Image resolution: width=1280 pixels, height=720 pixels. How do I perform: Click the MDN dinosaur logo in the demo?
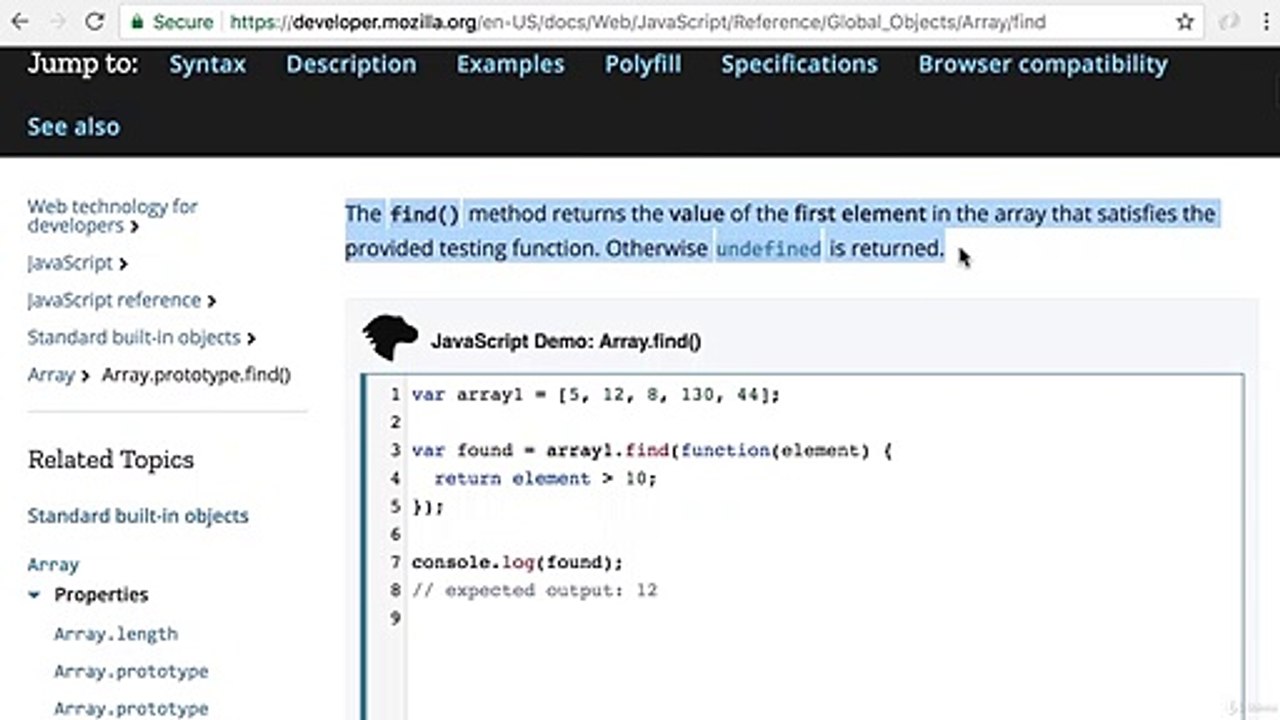pos(390,338)
